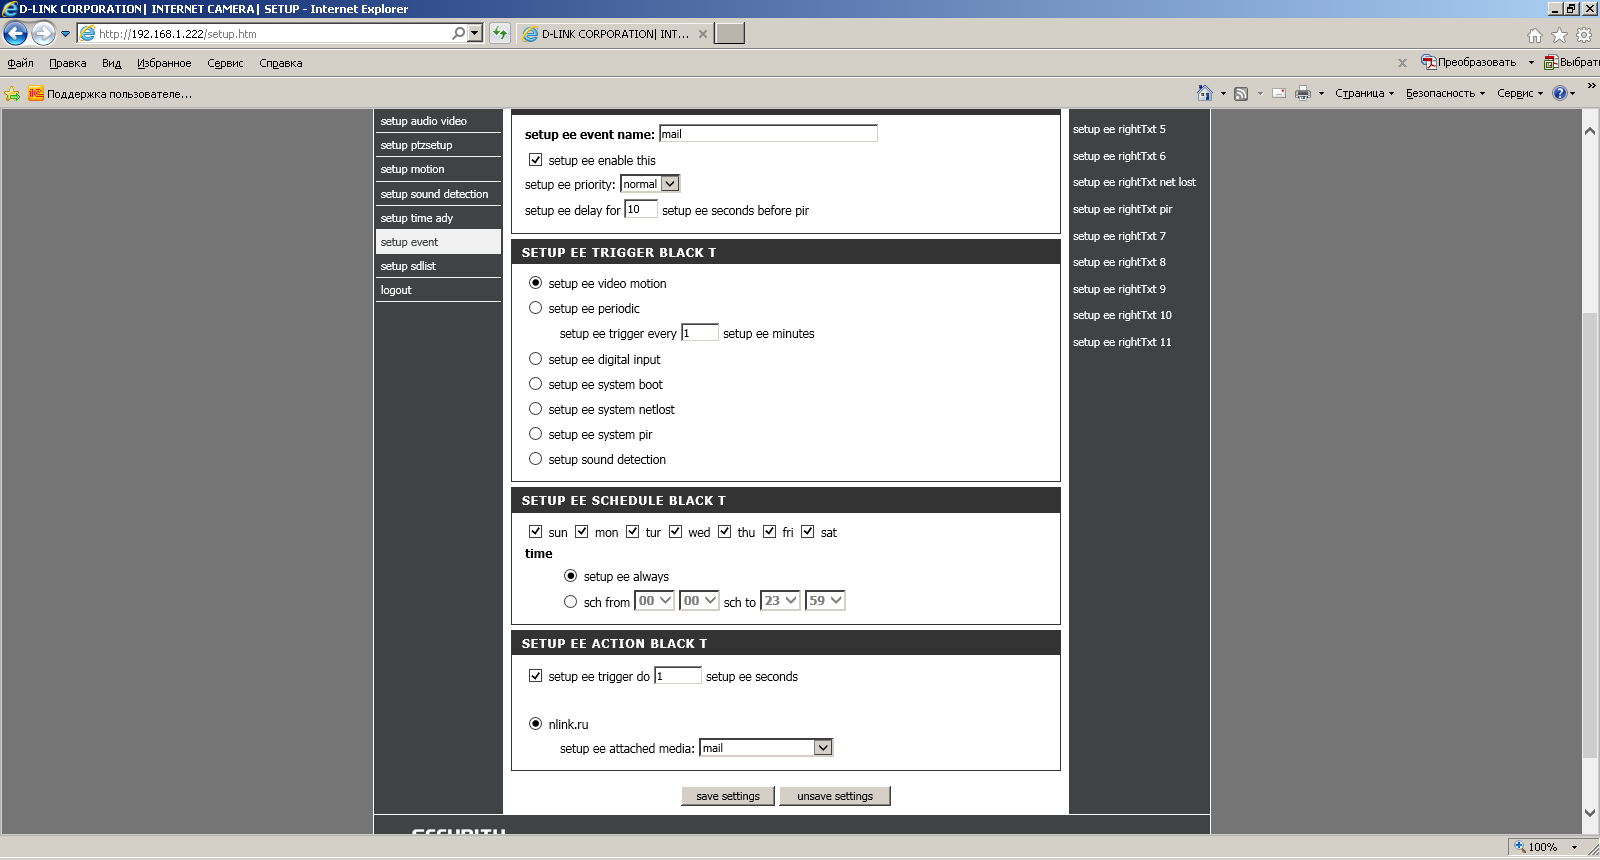Click the blue Help question mark icon
The height and width of the screenshot is (860, 1600).
tap(1559, 93)
